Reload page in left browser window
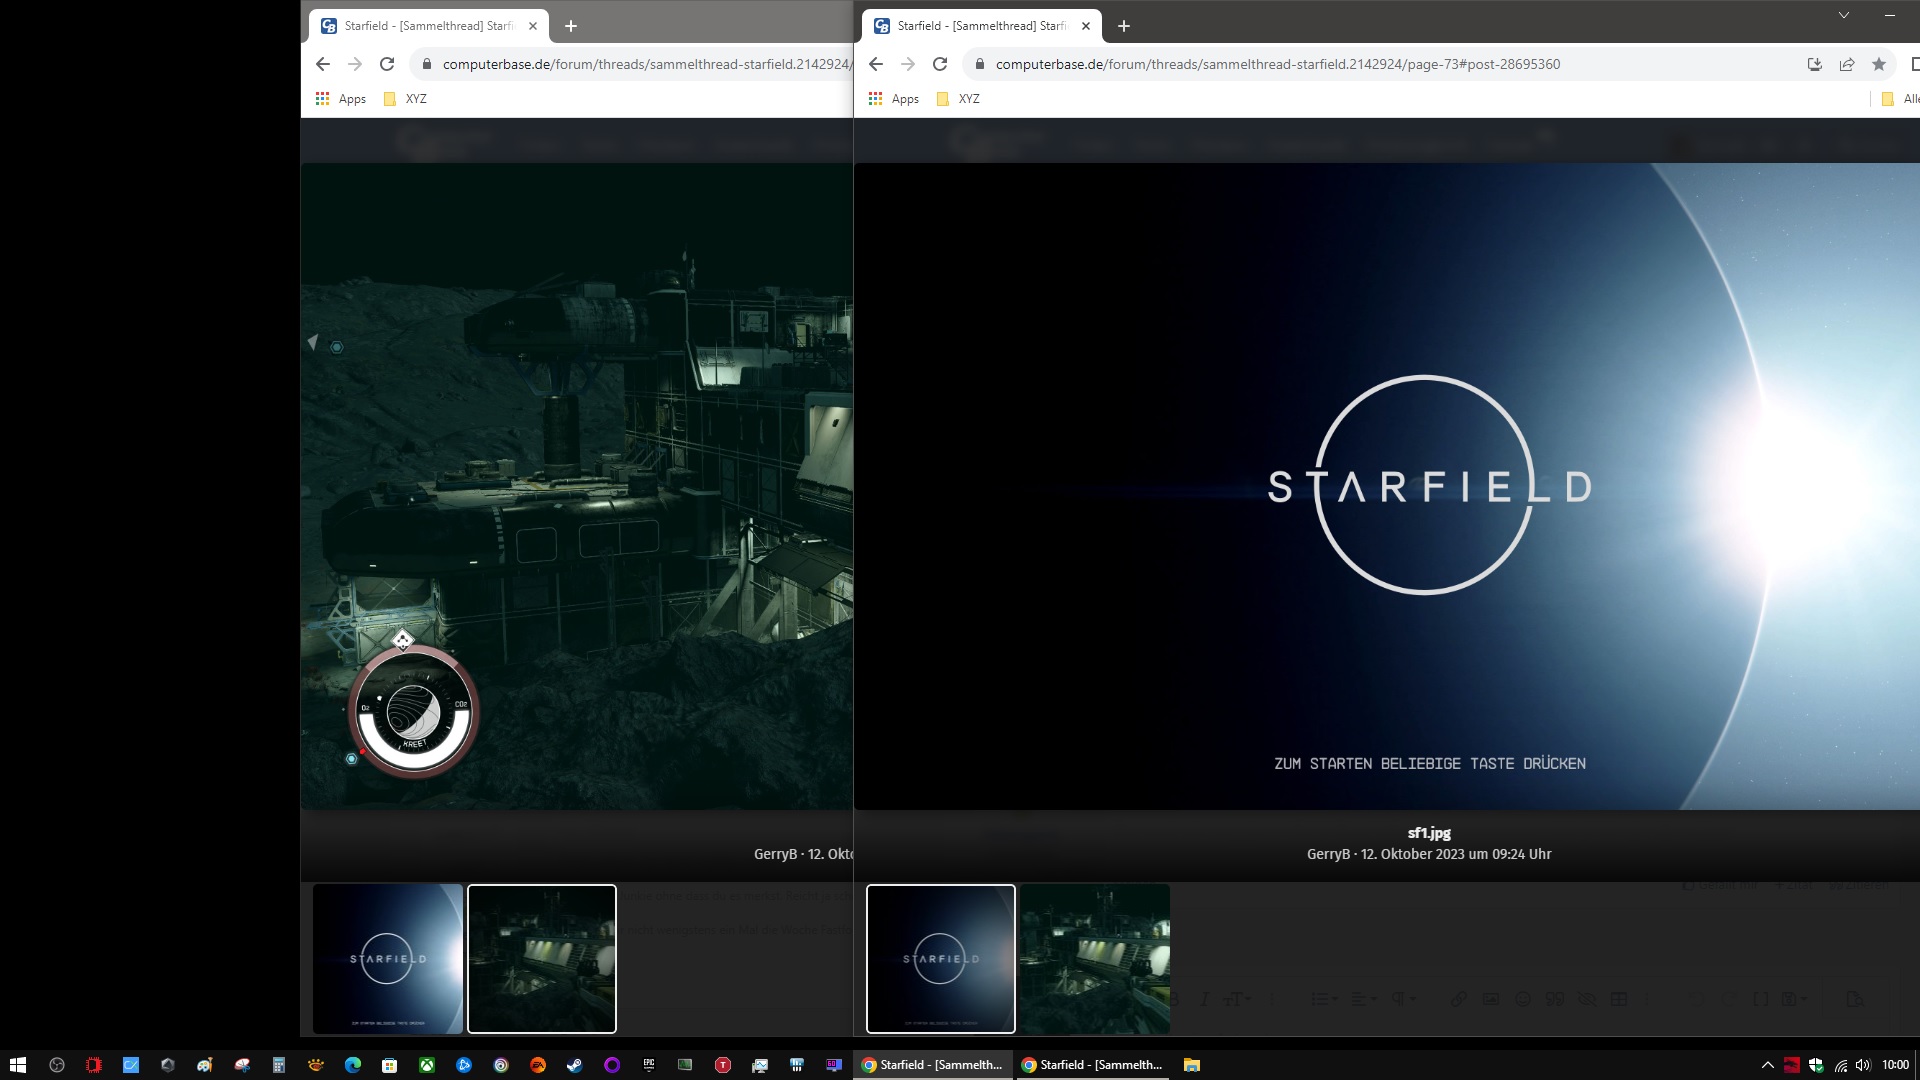The image size is (1920, 1080). click(x=387, y=64)
